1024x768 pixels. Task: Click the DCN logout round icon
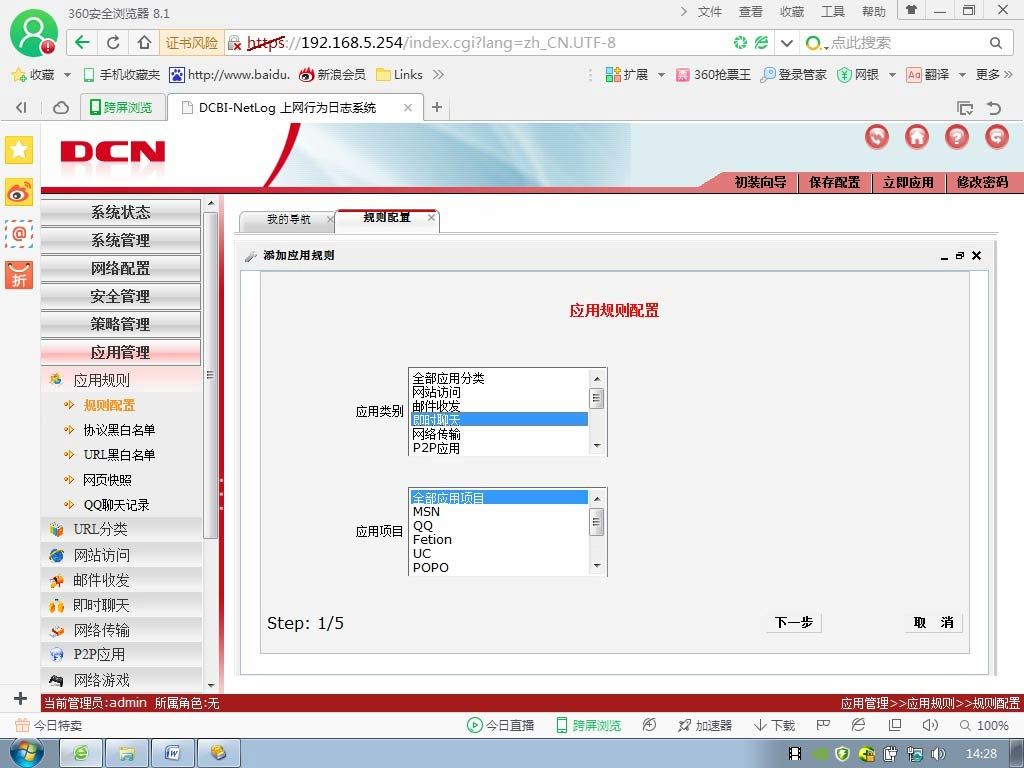(x=997, y=136)
